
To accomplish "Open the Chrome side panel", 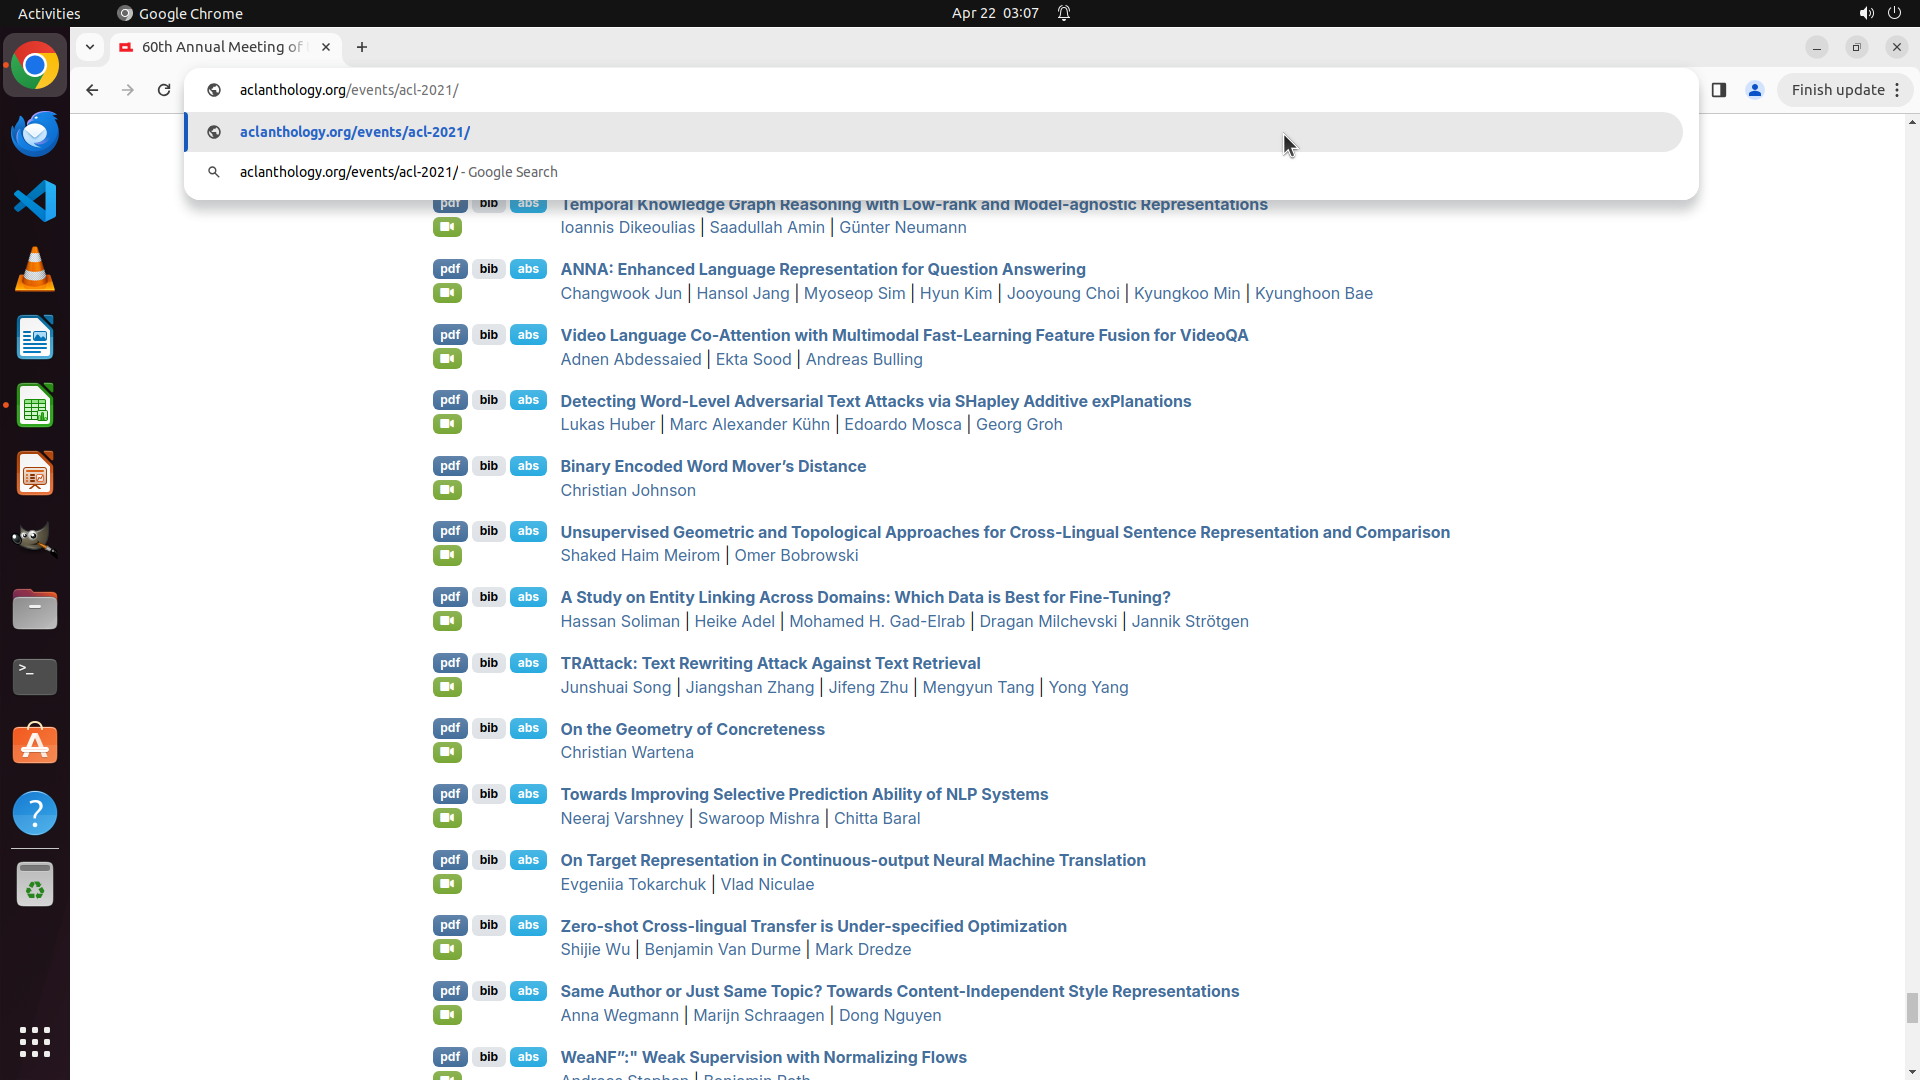I will [1719, 90].
